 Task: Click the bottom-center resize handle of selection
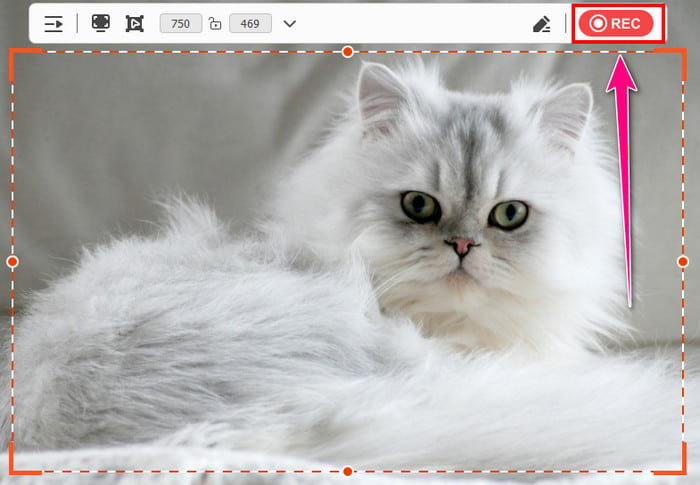[x=348, y=471]
